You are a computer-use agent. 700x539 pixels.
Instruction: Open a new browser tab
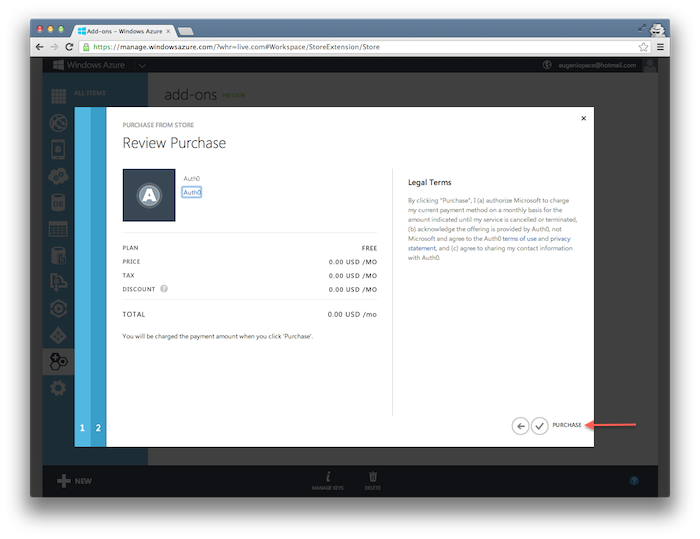coord(185,31)
